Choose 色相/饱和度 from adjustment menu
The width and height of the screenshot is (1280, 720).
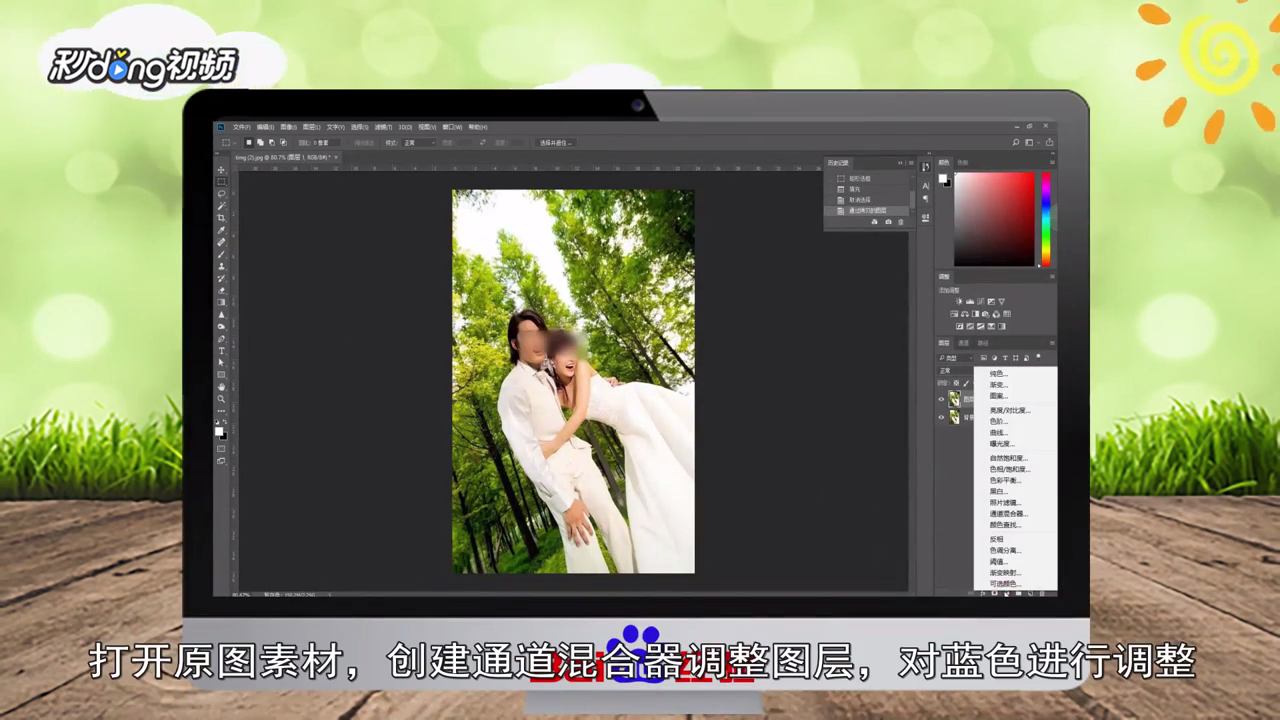[x=1009, y=469]
